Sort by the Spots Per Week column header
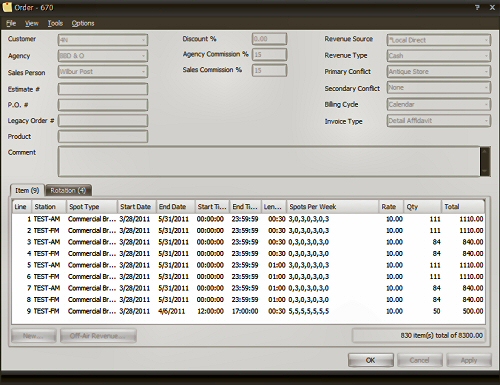Screen dimensions: 500x385 click(x=332, y=207)
